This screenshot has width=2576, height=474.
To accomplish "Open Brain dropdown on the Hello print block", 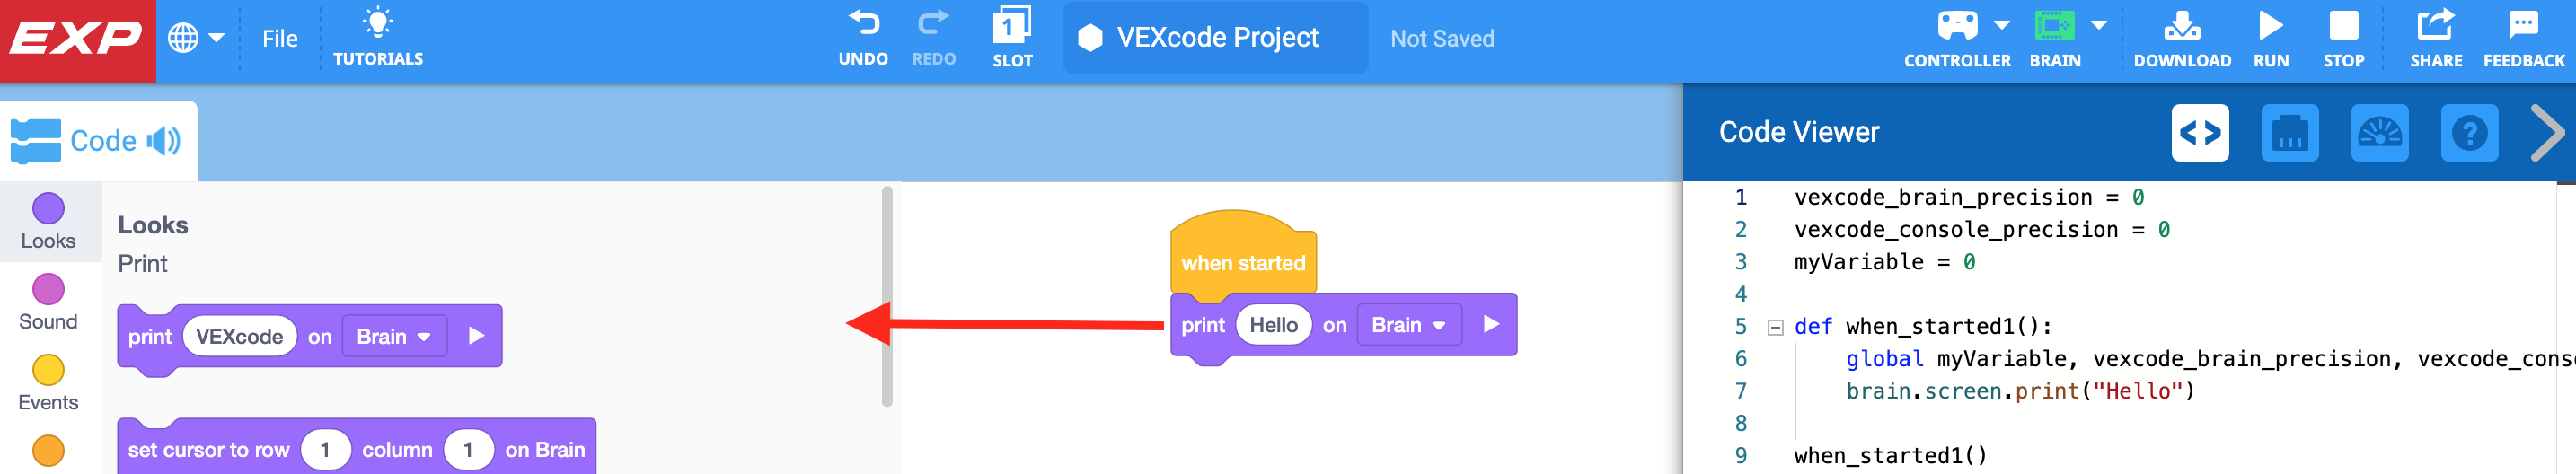I will tap(1408, 325).
